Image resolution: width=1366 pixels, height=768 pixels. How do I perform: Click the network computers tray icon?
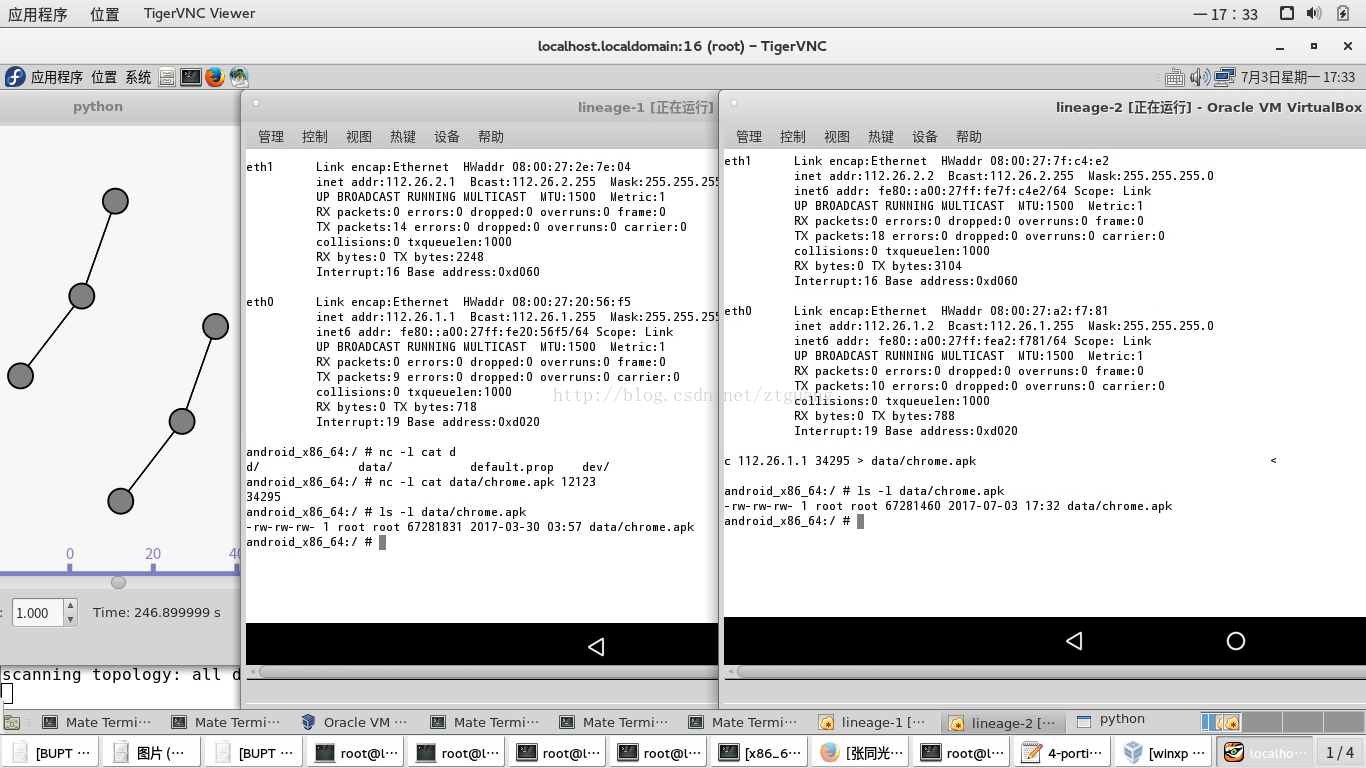click(x=1225, y=77)
